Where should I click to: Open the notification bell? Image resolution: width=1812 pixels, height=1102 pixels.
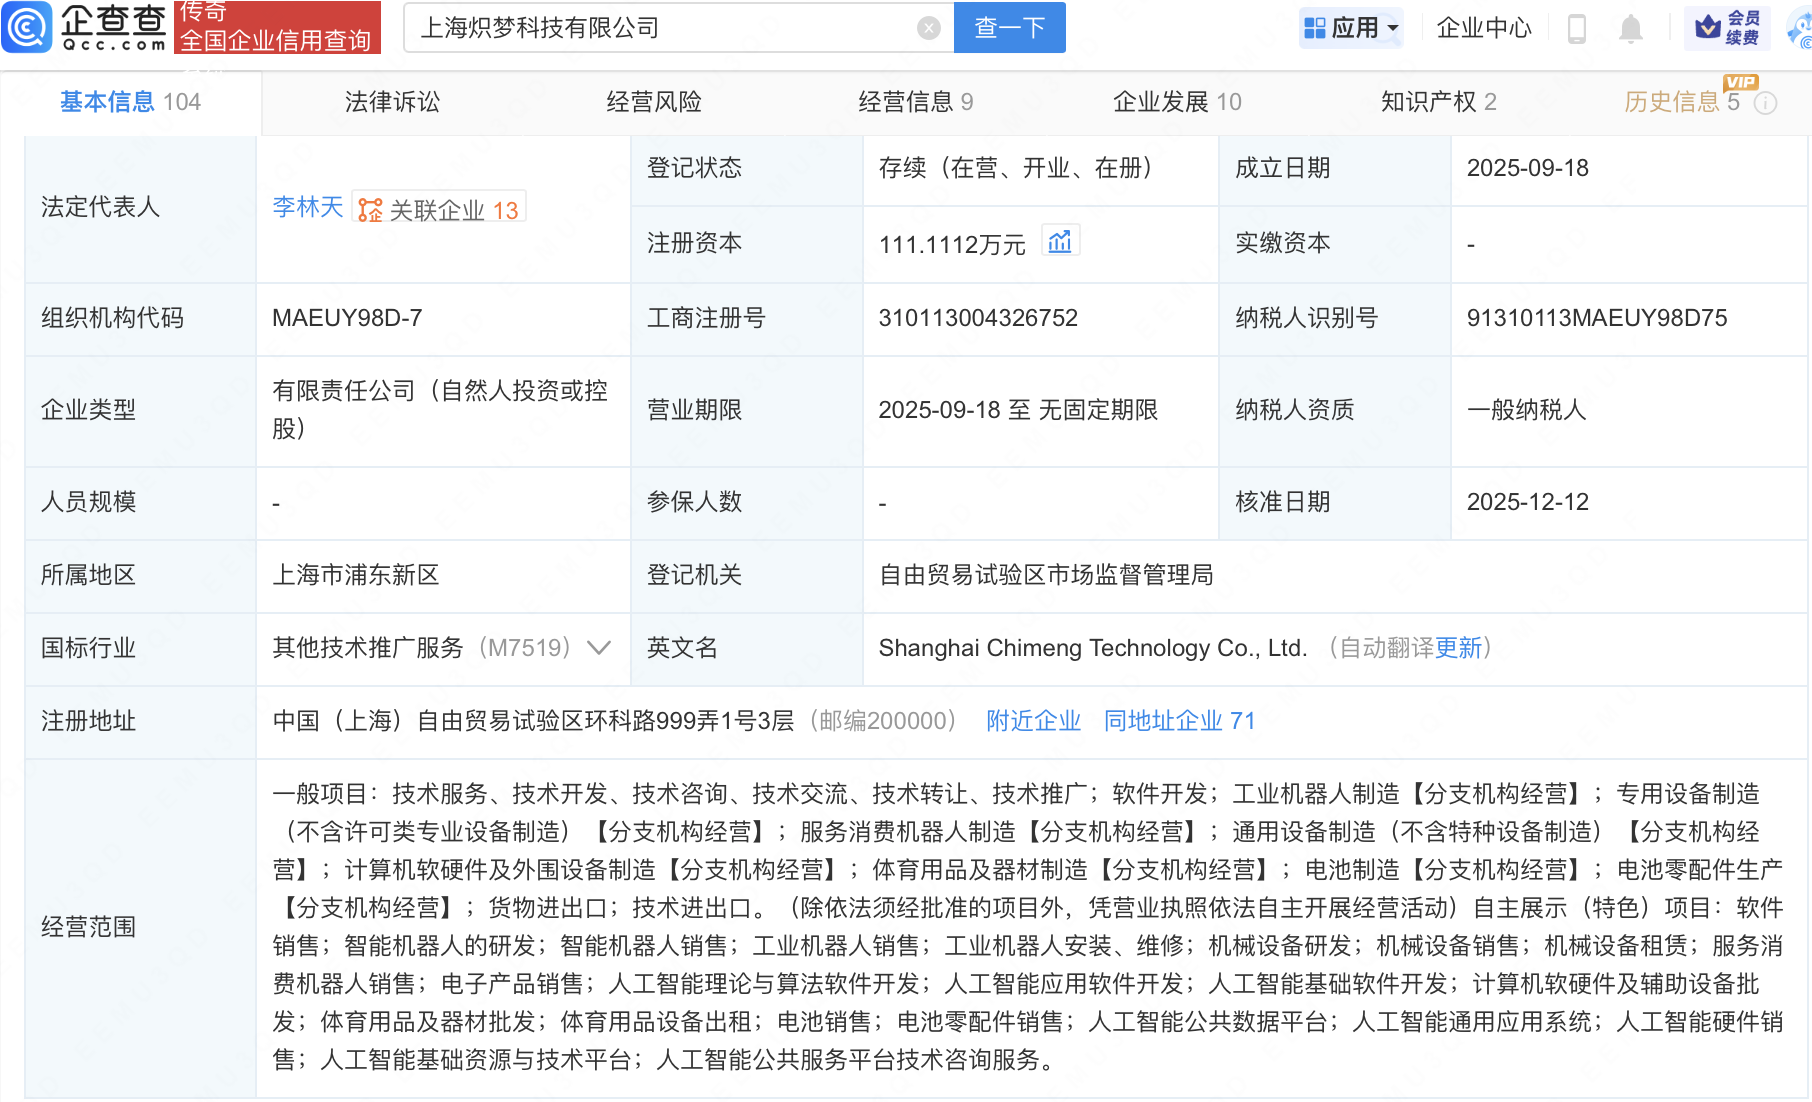click(1630, 28)
